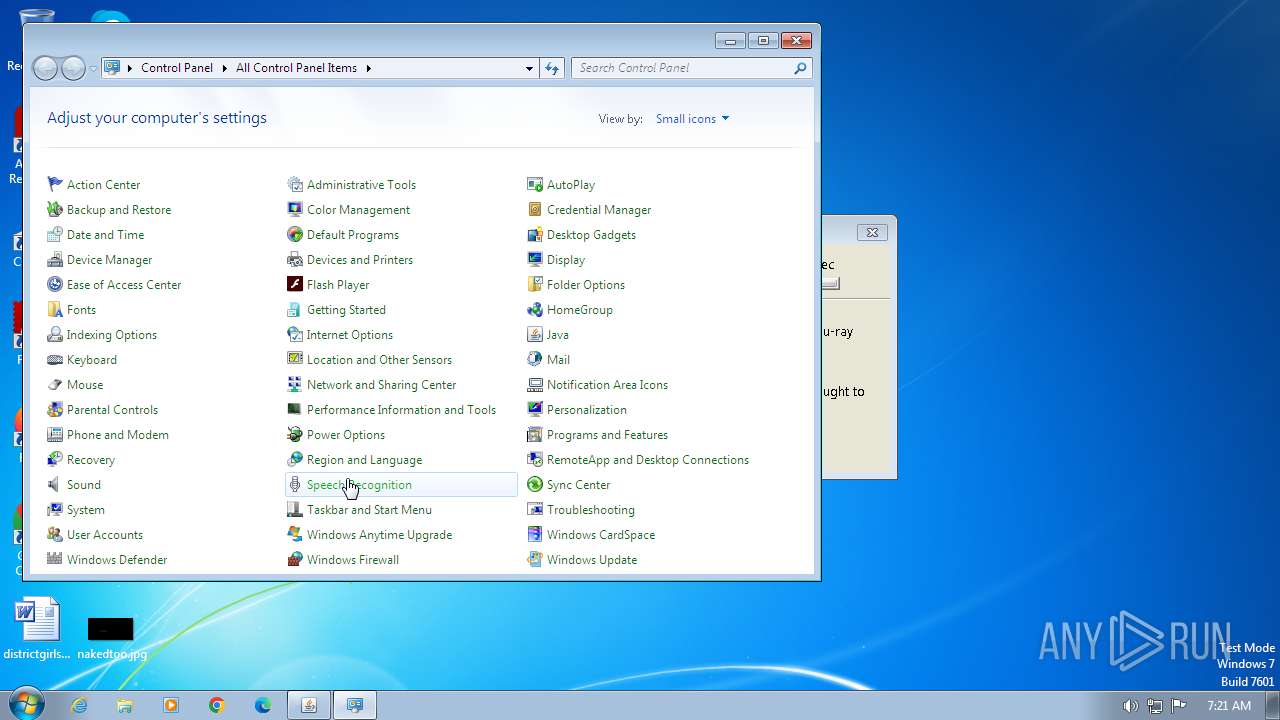
Task: Click the Back navigation arrow
Action: tap(45, 68)
